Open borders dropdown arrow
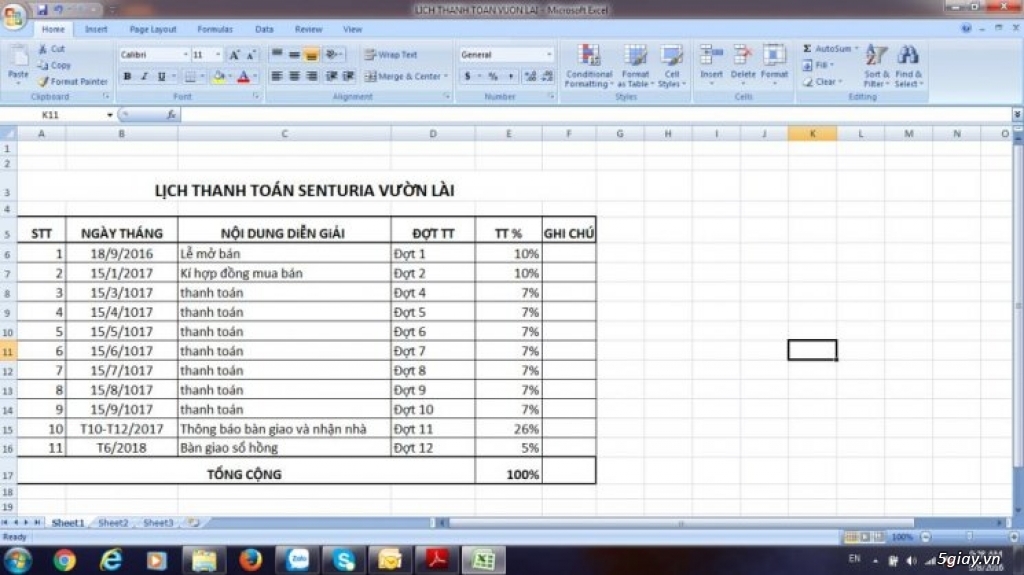 coord(202,76)
